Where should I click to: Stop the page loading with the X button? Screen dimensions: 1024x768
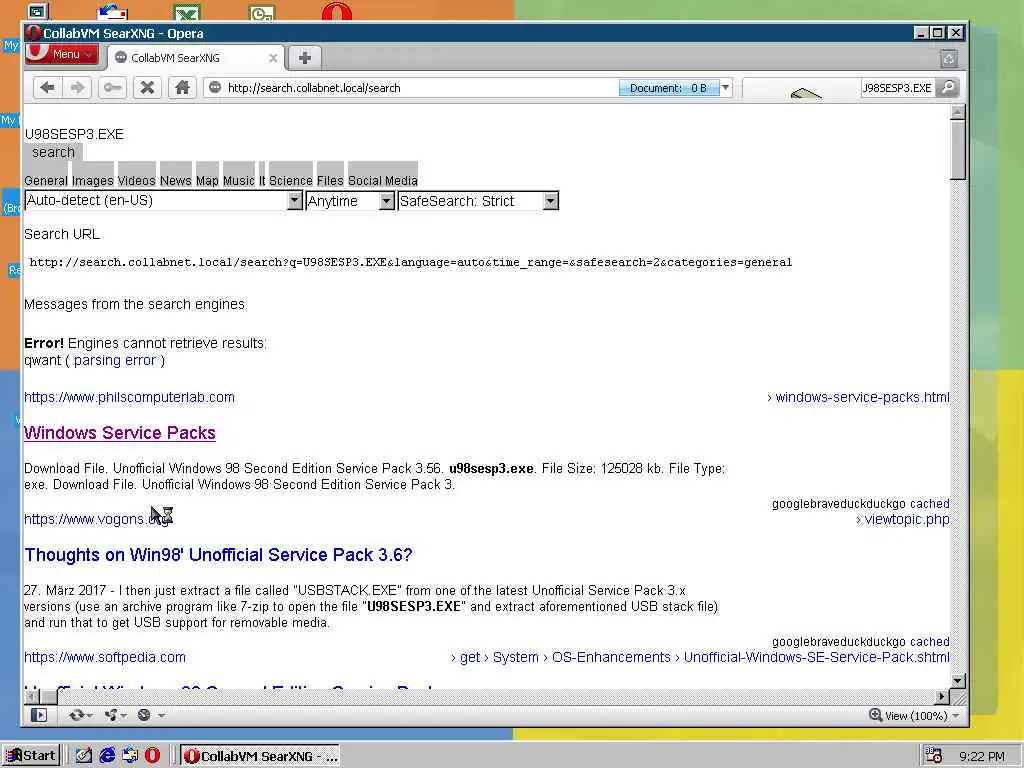(147, 88)
